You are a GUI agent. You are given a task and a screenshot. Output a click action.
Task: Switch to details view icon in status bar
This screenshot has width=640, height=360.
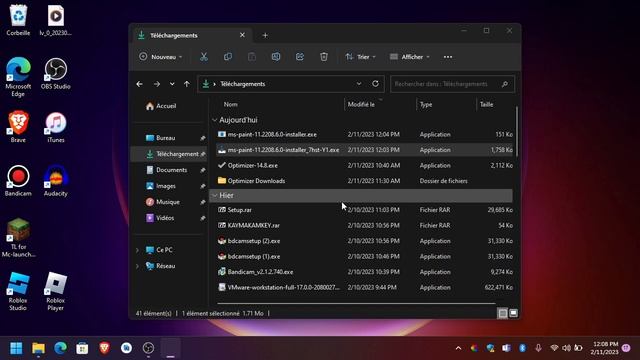503,313
